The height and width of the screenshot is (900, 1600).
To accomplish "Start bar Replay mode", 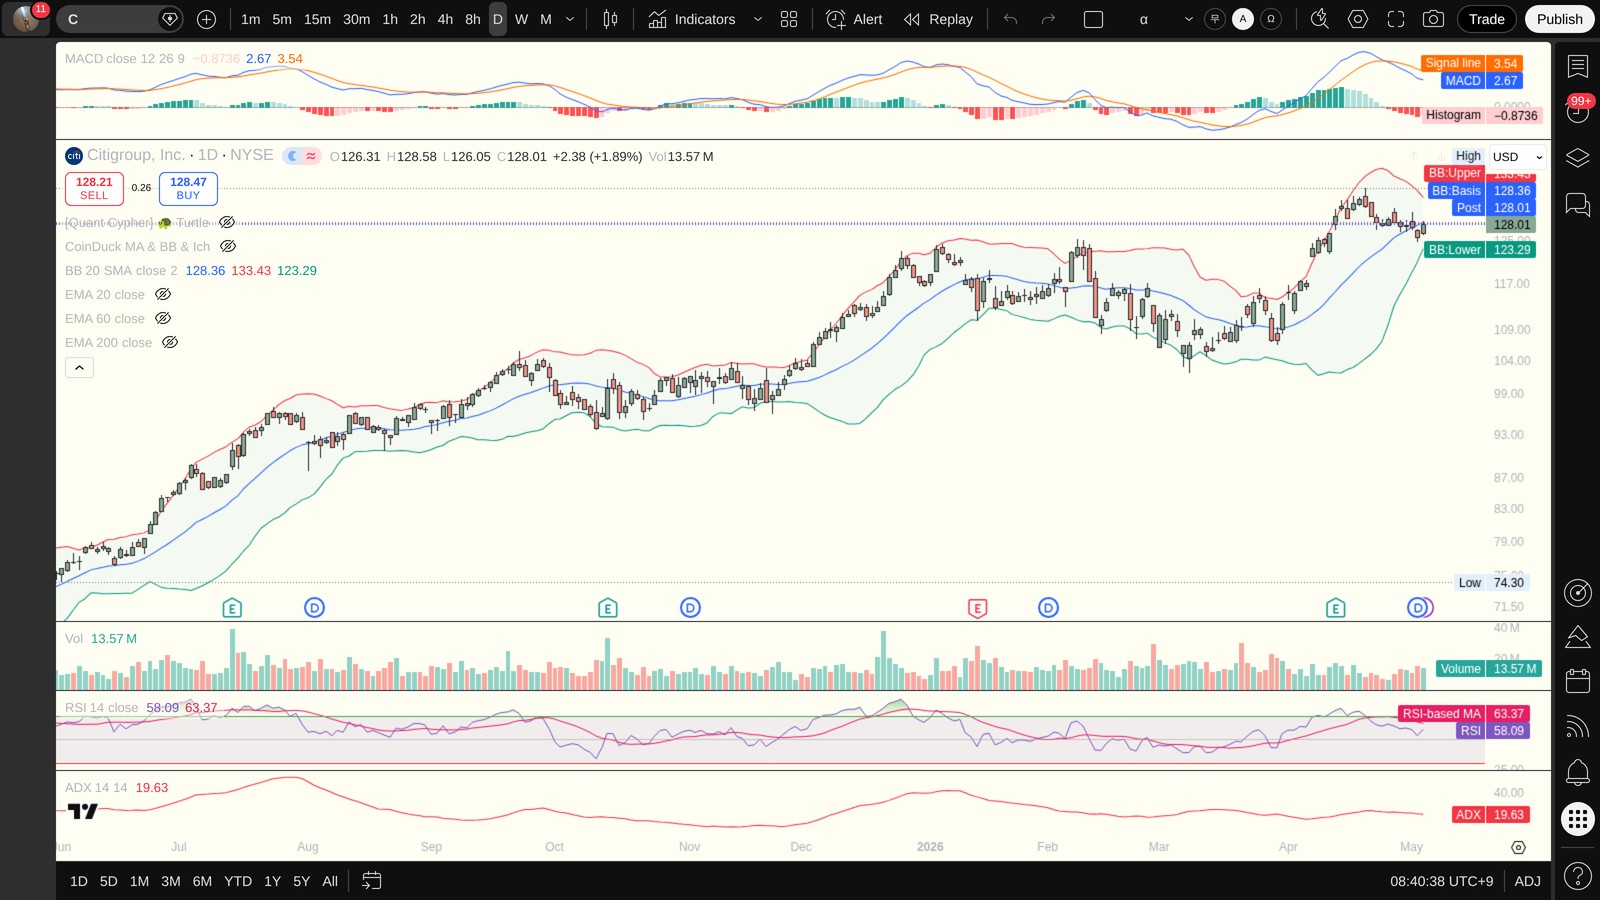I will (938, 19).
